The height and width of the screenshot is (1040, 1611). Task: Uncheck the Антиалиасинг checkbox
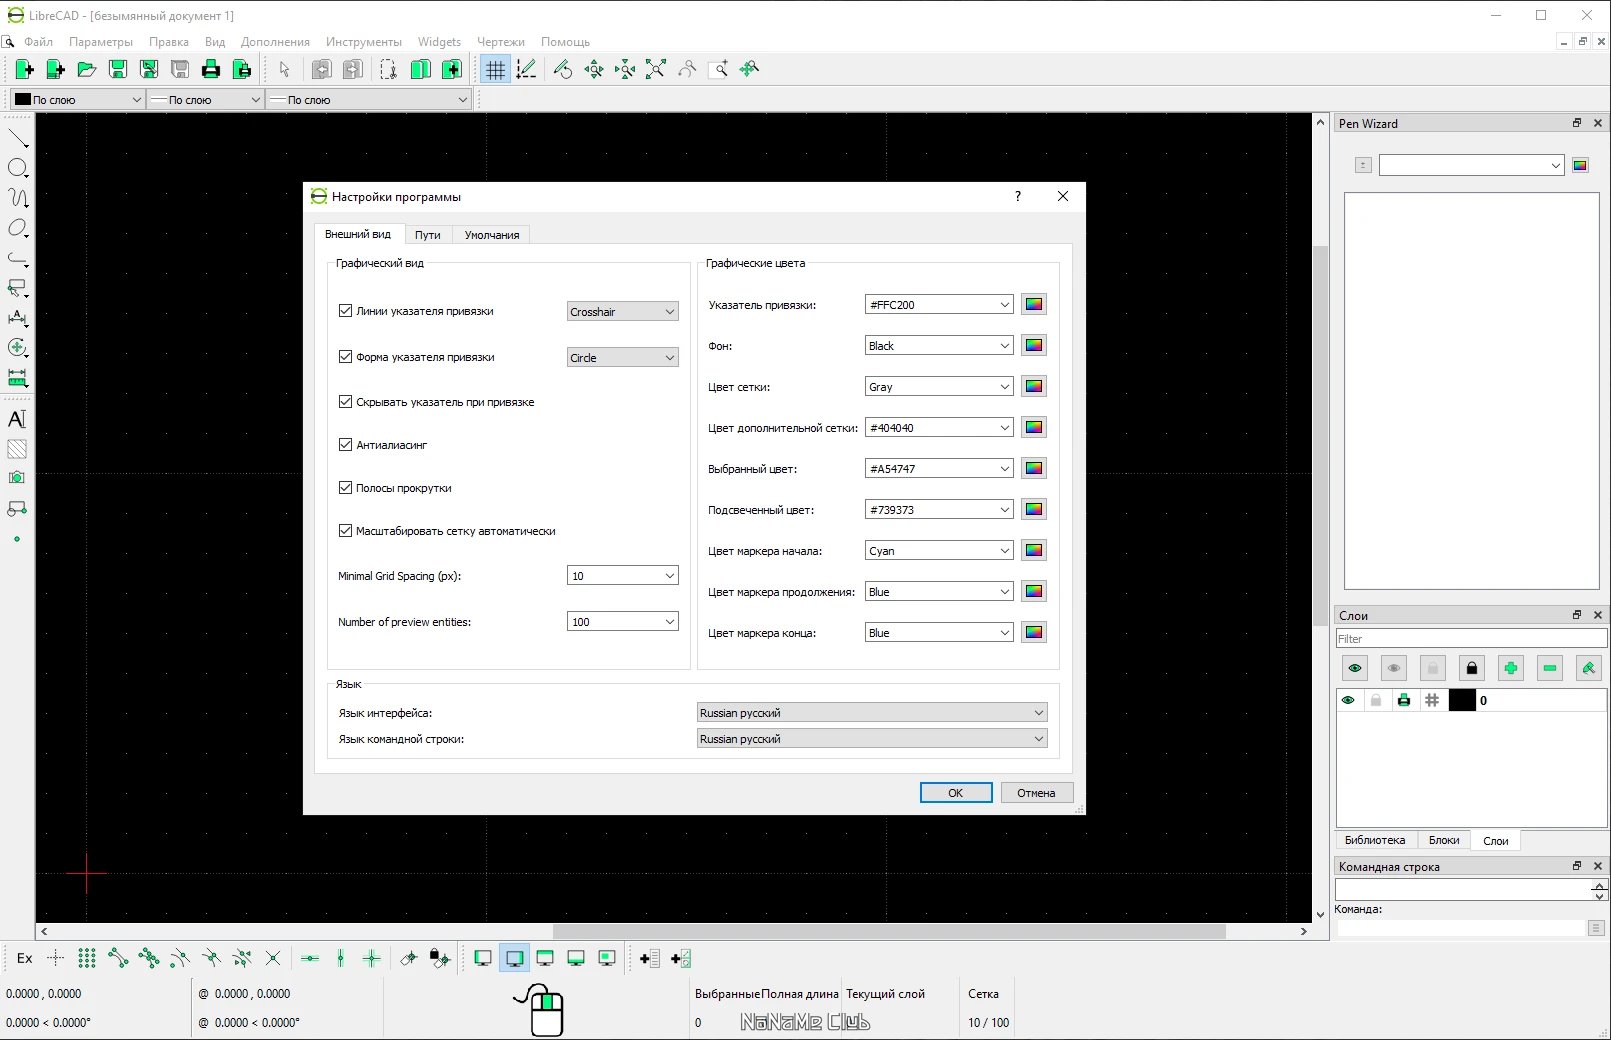pyautogui.click(x=345, y=444)
